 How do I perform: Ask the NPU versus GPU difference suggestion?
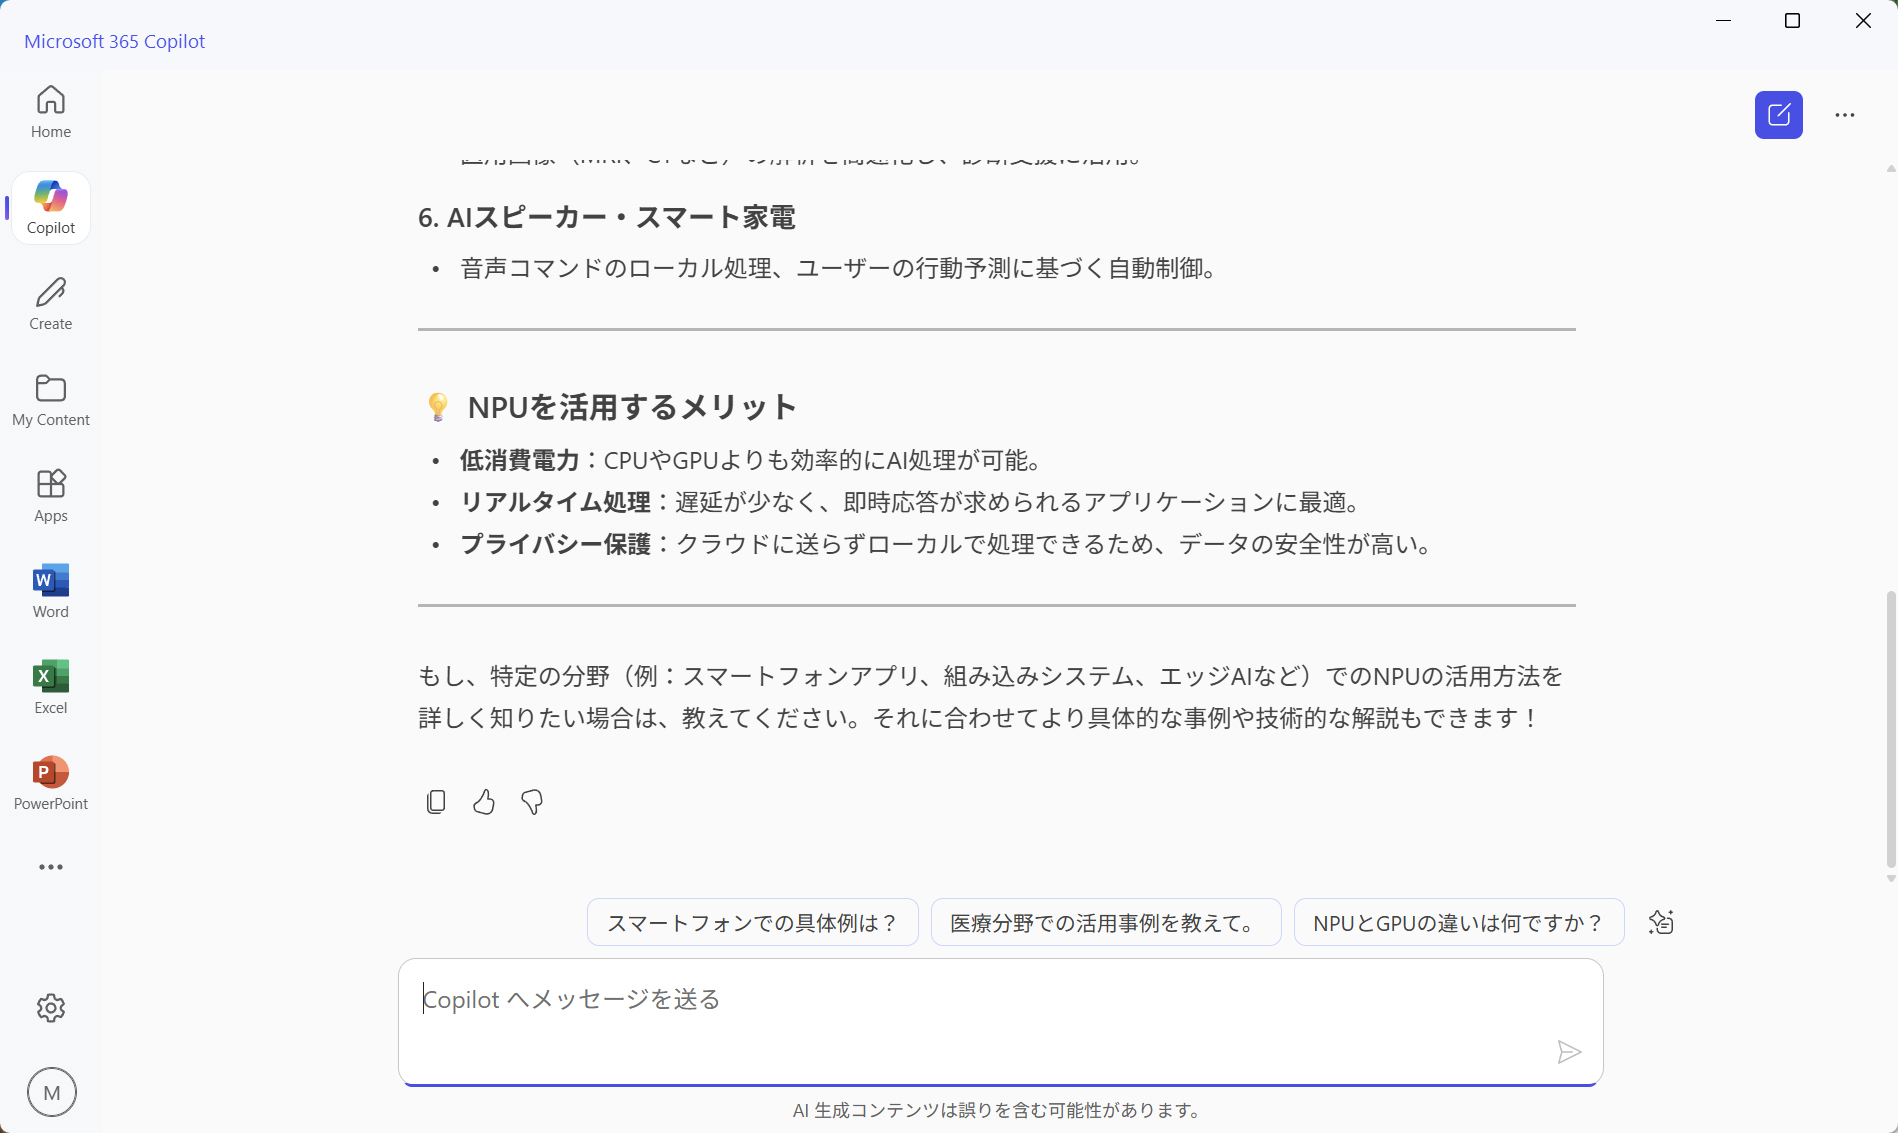(x=1457, y=922)
